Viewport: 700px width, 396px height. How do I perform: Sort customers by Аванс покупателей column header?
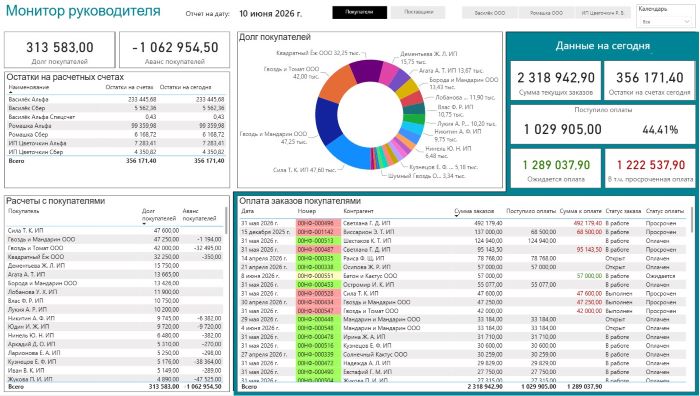coord(200,214)
